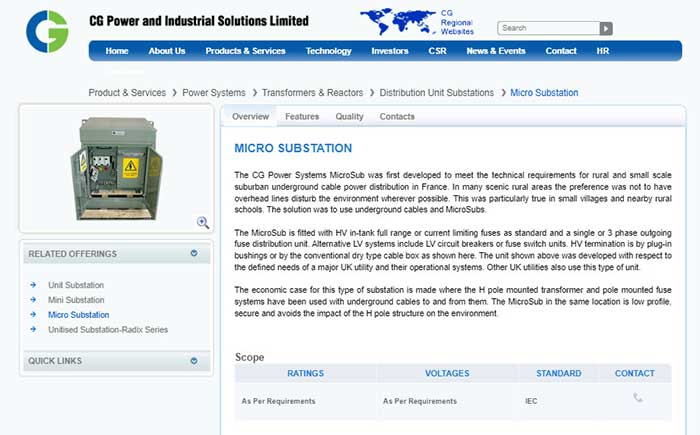The width and height of the screenshot is (700, 435).
Task: Click arrow bullet beside Mini Substation
Action: 33,300
